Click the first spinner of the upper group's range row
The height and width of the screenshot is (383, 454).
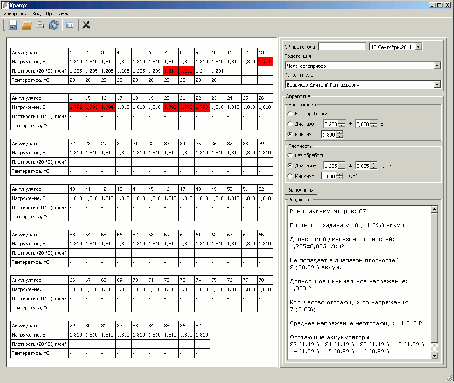(x=334, y=124)
